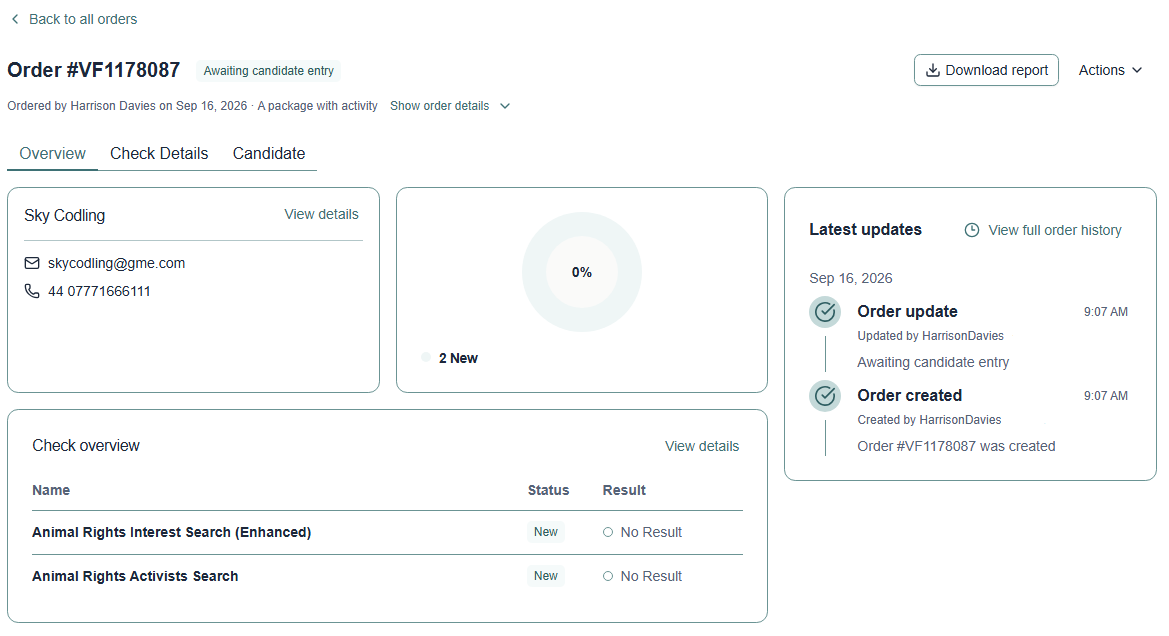
Task: Click Order #VF1178087 was created text
Action: coord(957,447)
